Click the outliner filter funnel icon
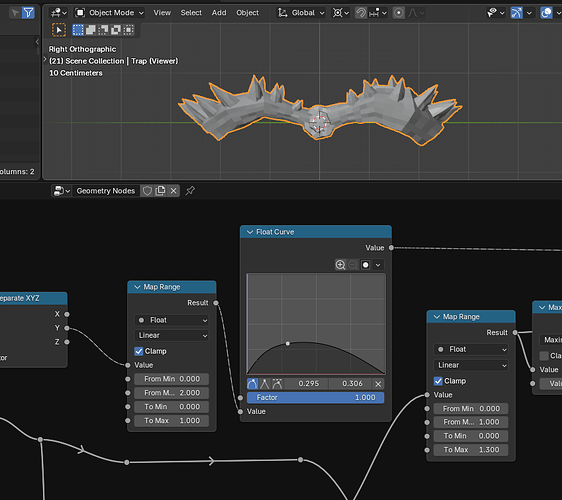This screenshot has width=562, height=500. [x=28, y=13]
